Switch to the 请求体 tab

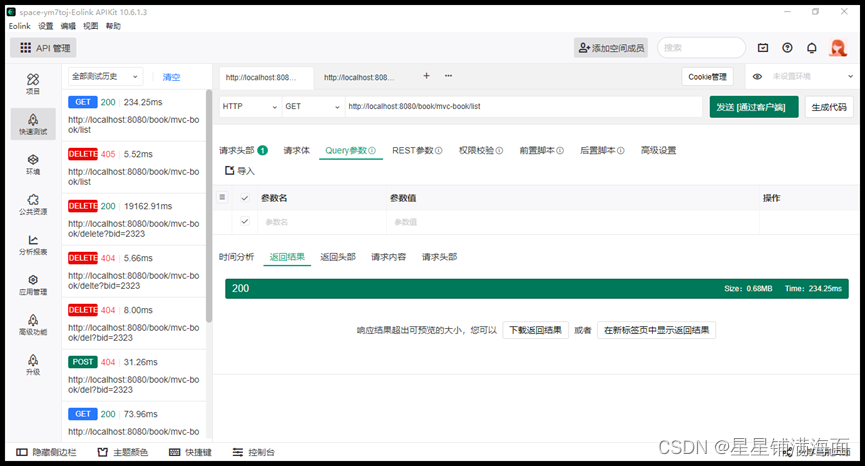click(297, 151)
